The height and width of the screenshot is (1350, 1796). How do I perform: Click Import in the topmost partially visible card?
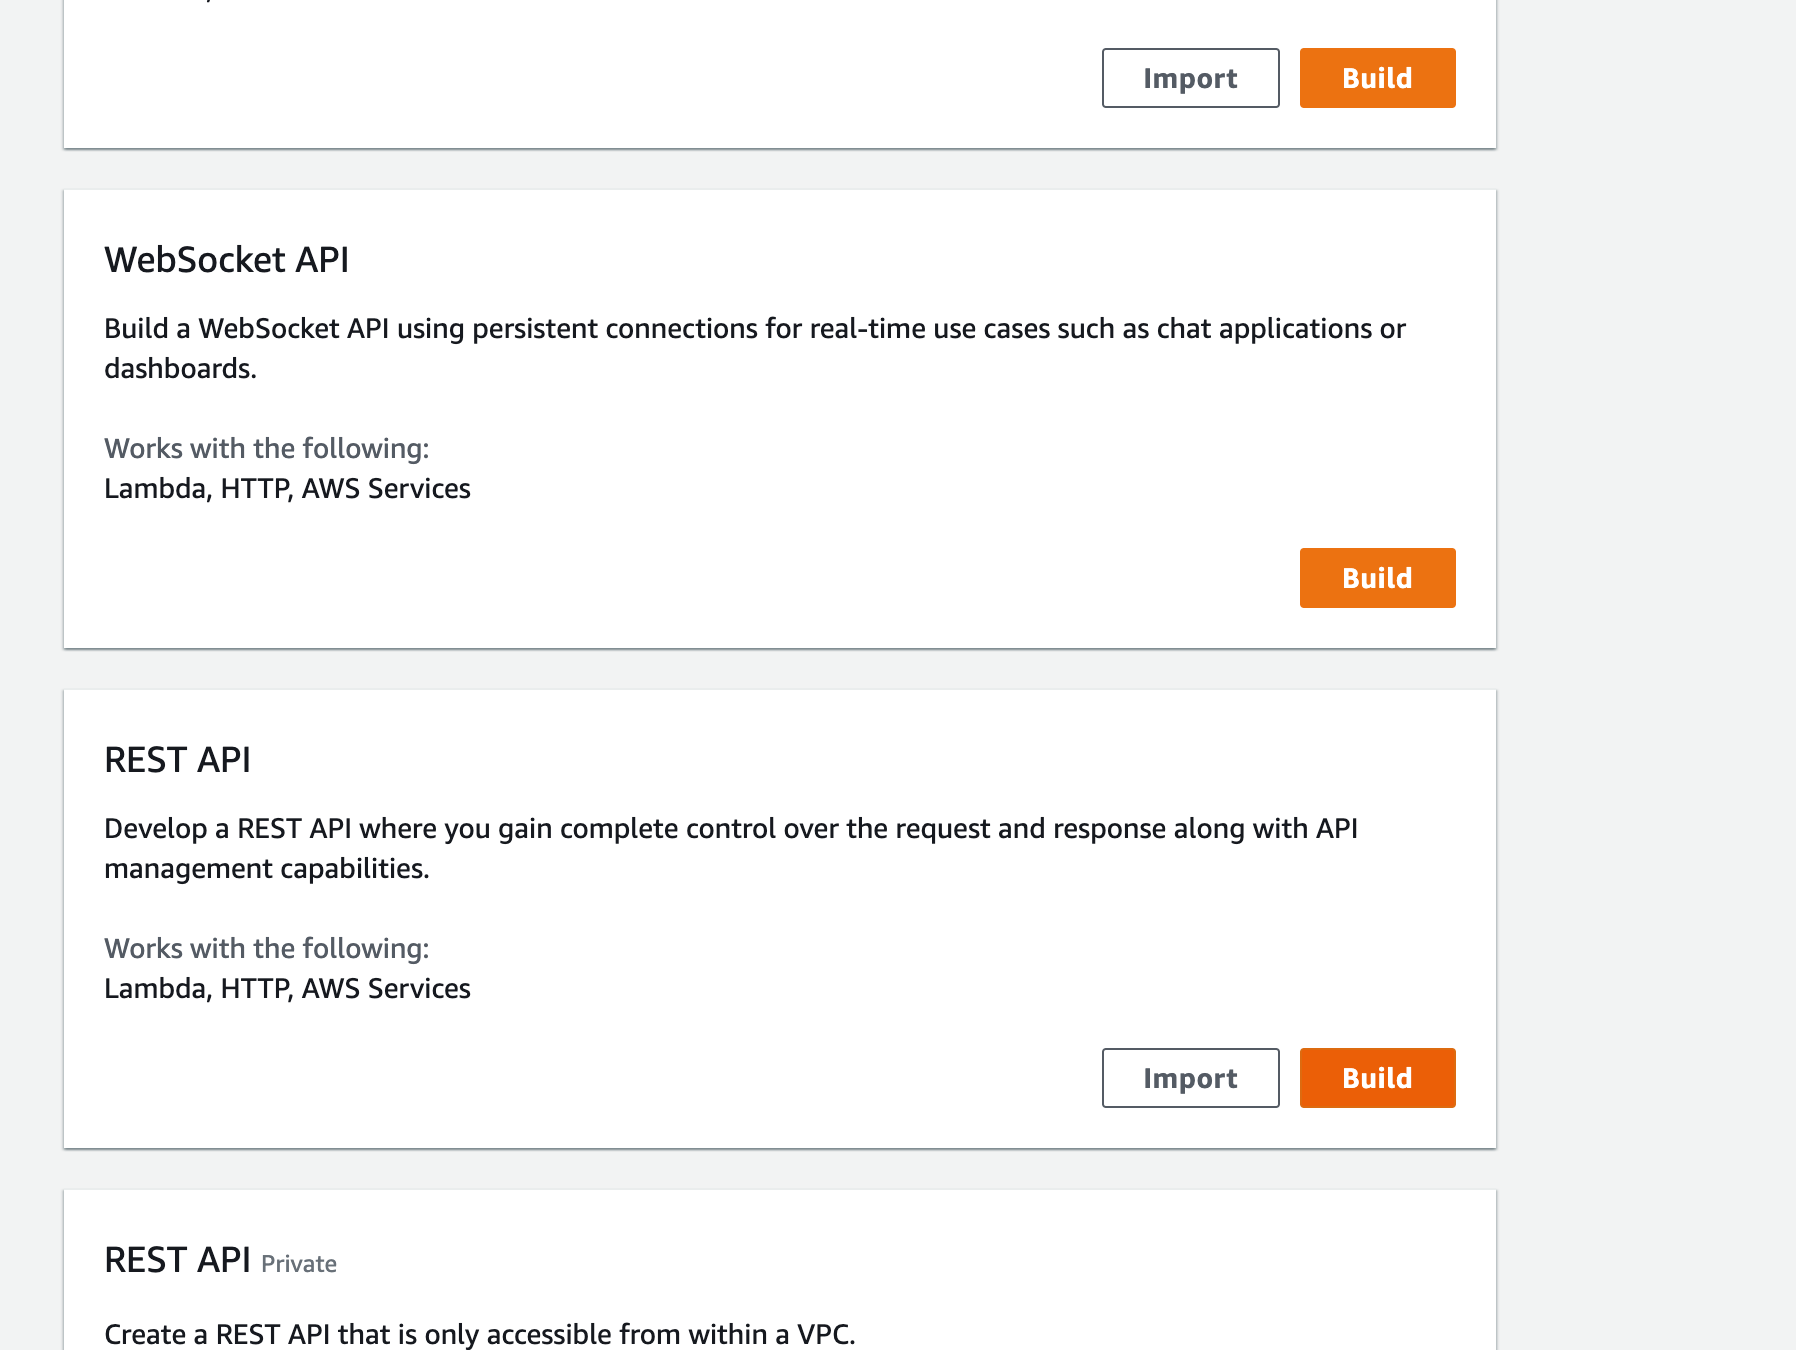[x=1190, y=78]
